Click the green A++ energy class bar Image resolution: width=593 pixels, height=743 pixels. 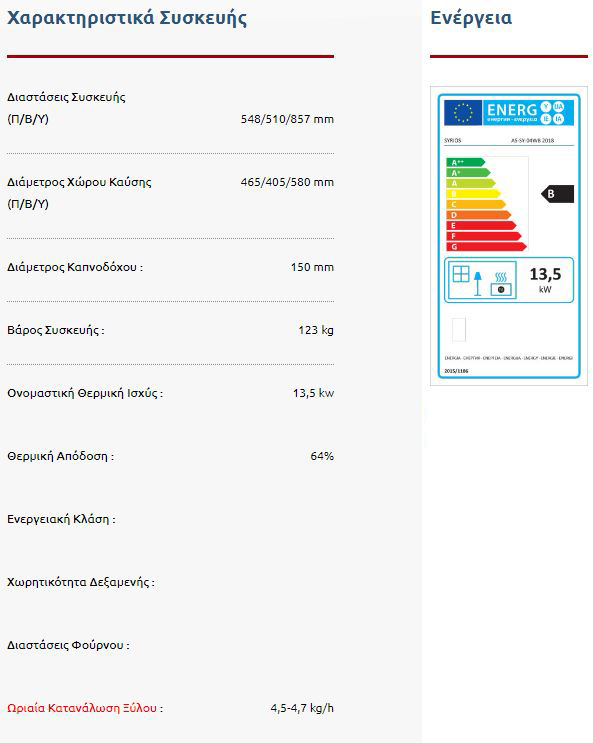tap(465, 162)
